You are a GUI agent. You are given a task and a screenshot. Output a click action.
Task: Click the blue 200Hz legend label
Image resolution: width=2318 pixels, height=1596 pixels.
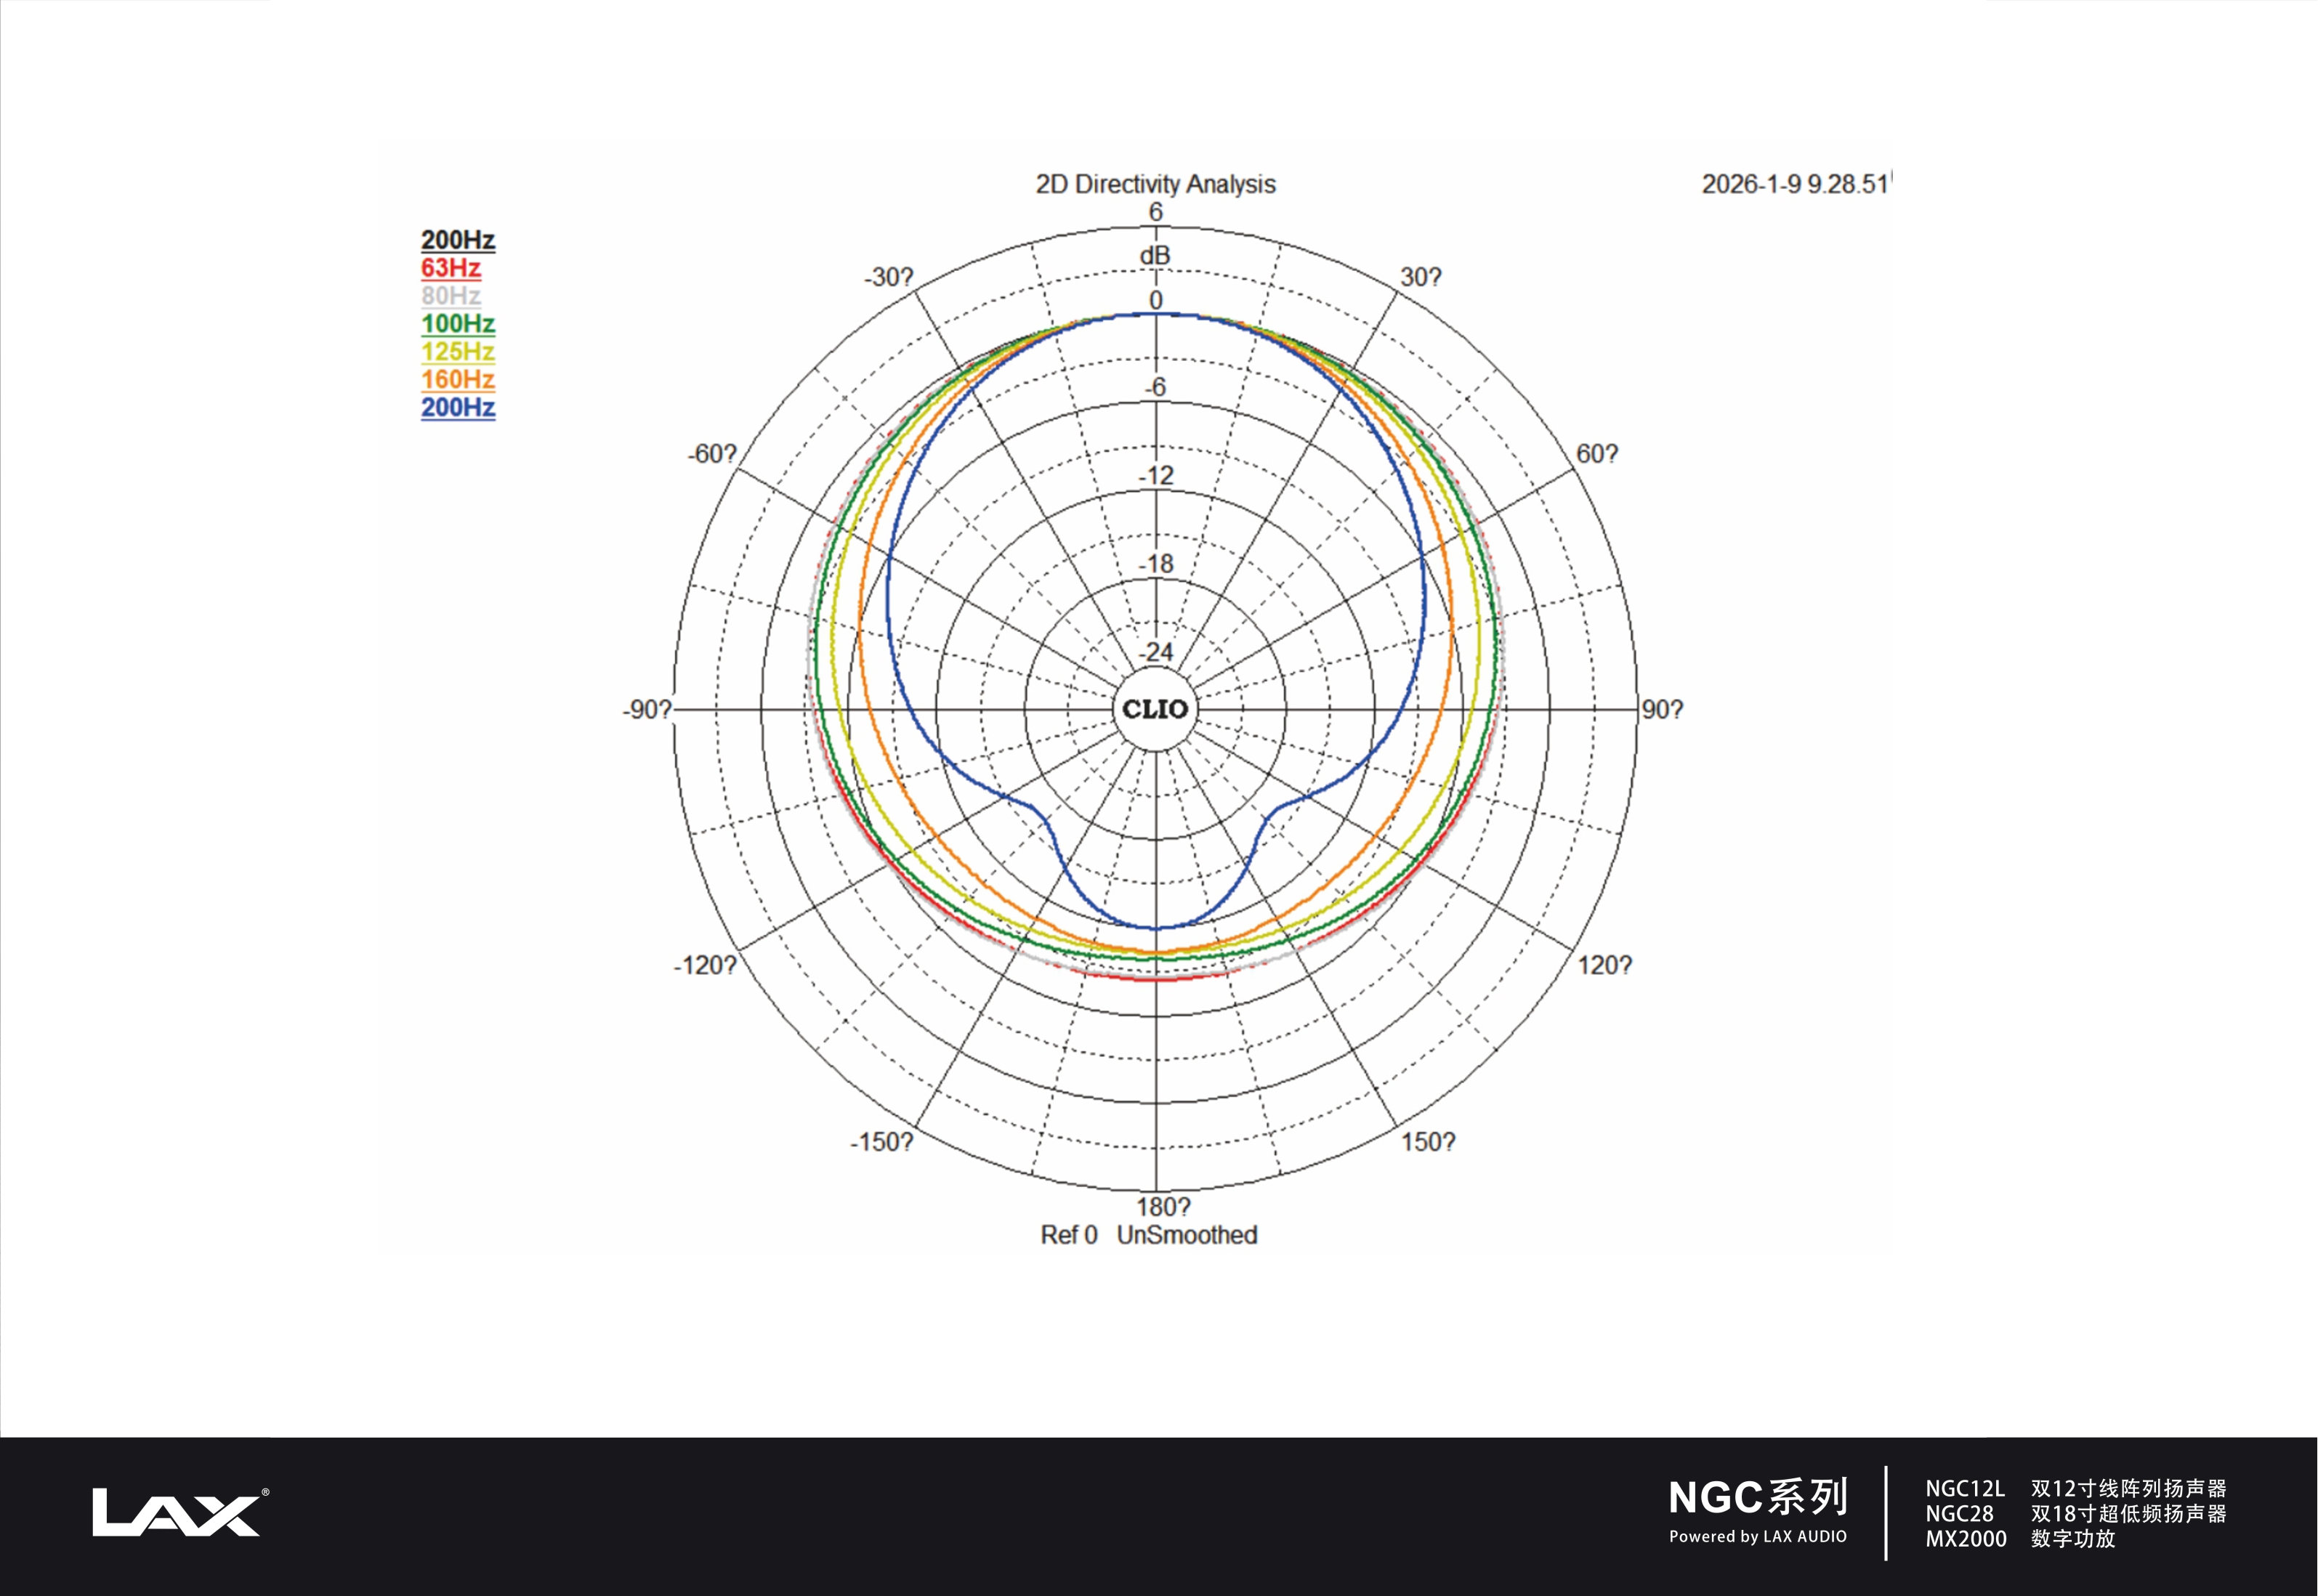tap(458, 408)
